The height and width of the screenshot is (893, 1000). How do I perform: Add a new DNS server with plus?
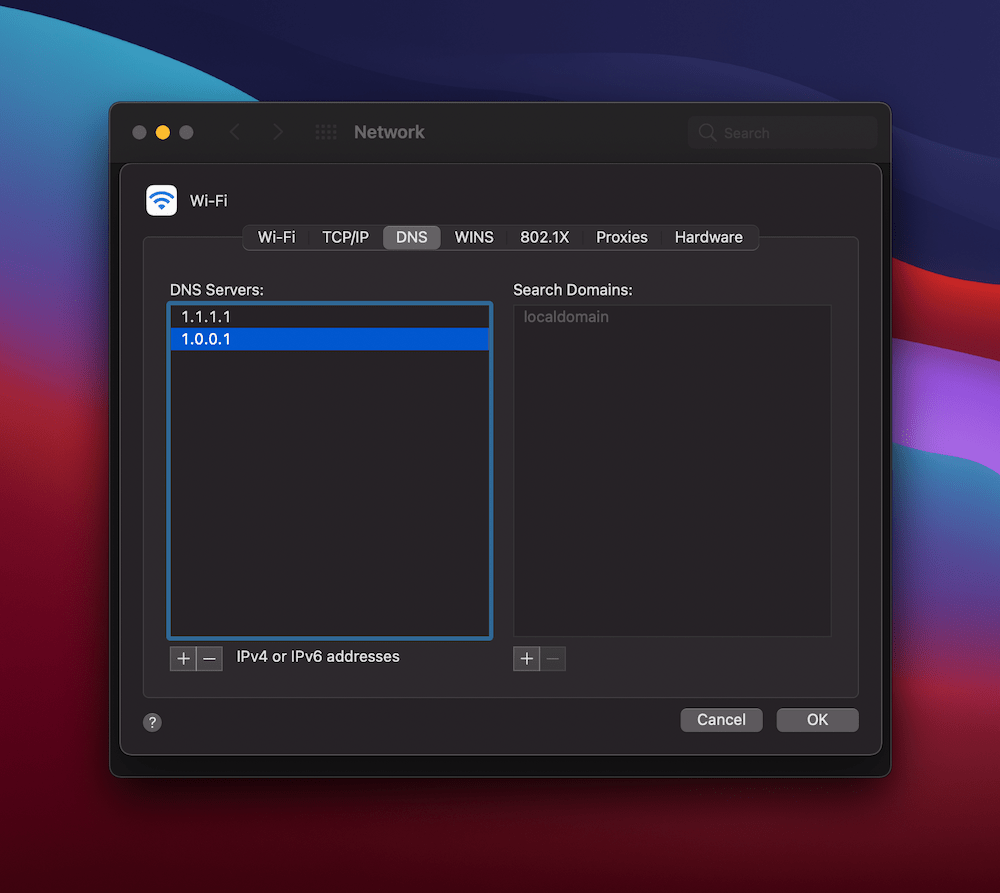(183, 658)
